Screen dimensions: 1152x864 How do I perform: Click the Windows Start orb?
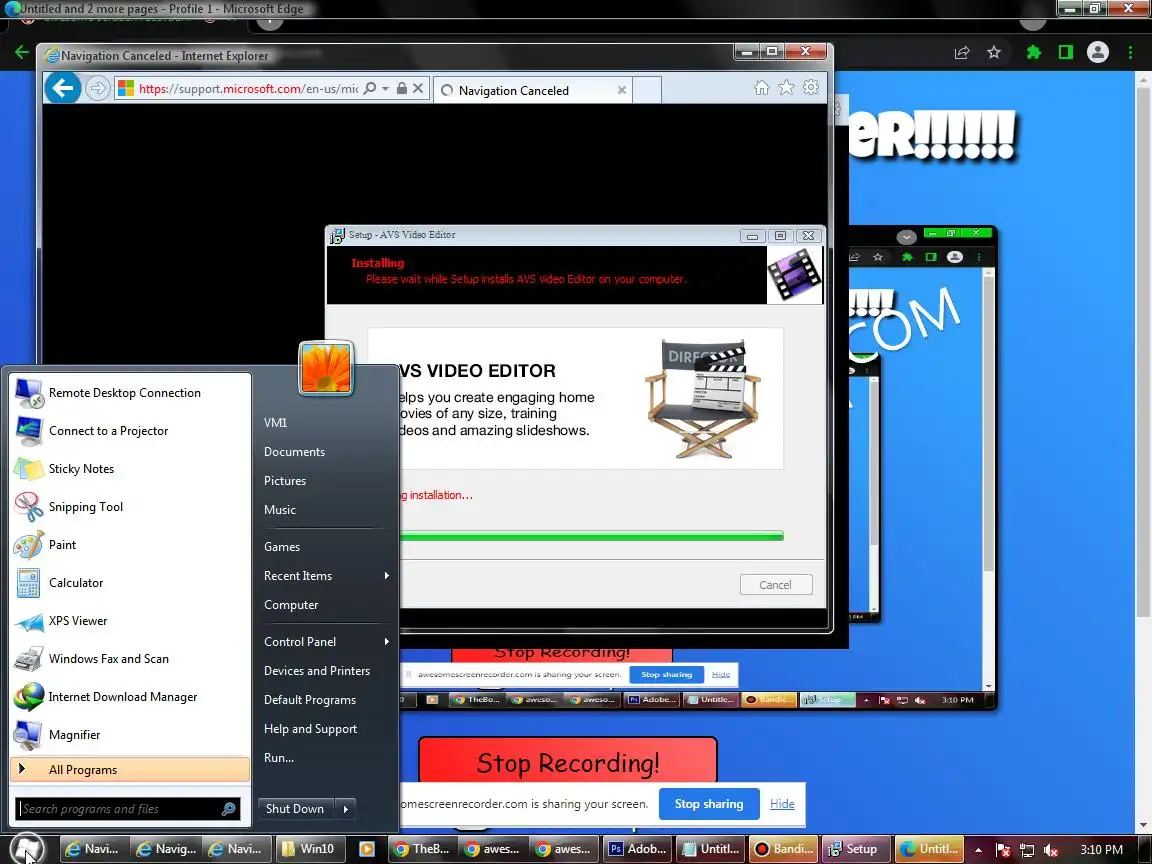(27, 849)
